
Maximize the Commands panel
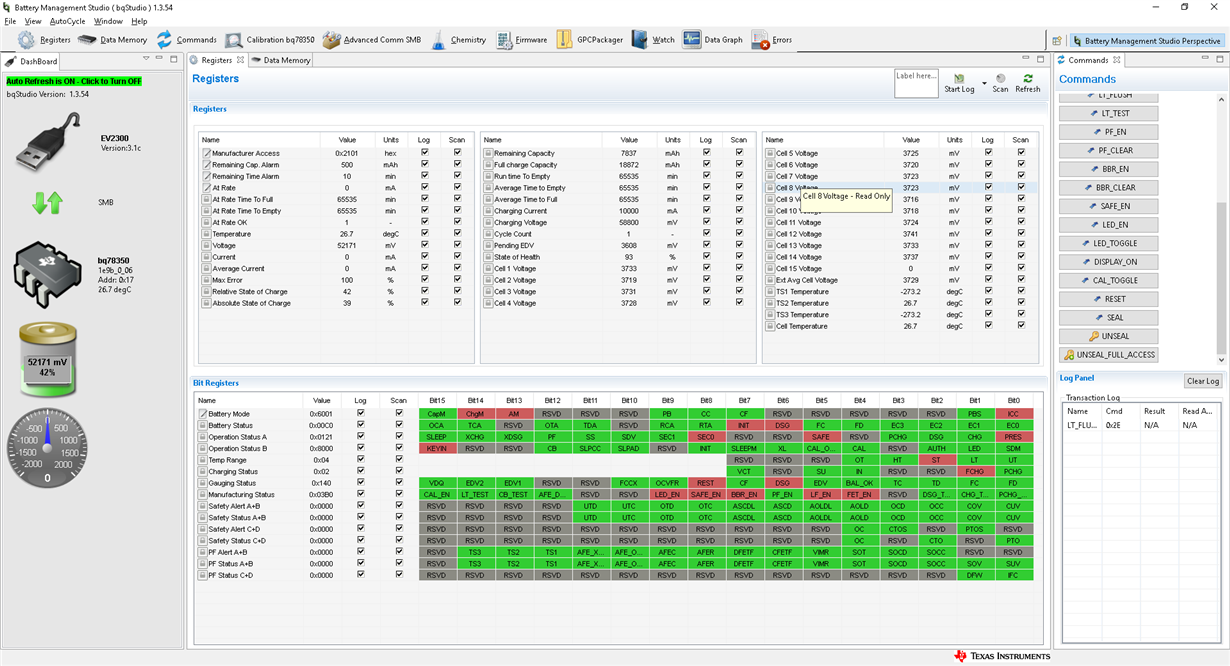(x=1219, y=61)
